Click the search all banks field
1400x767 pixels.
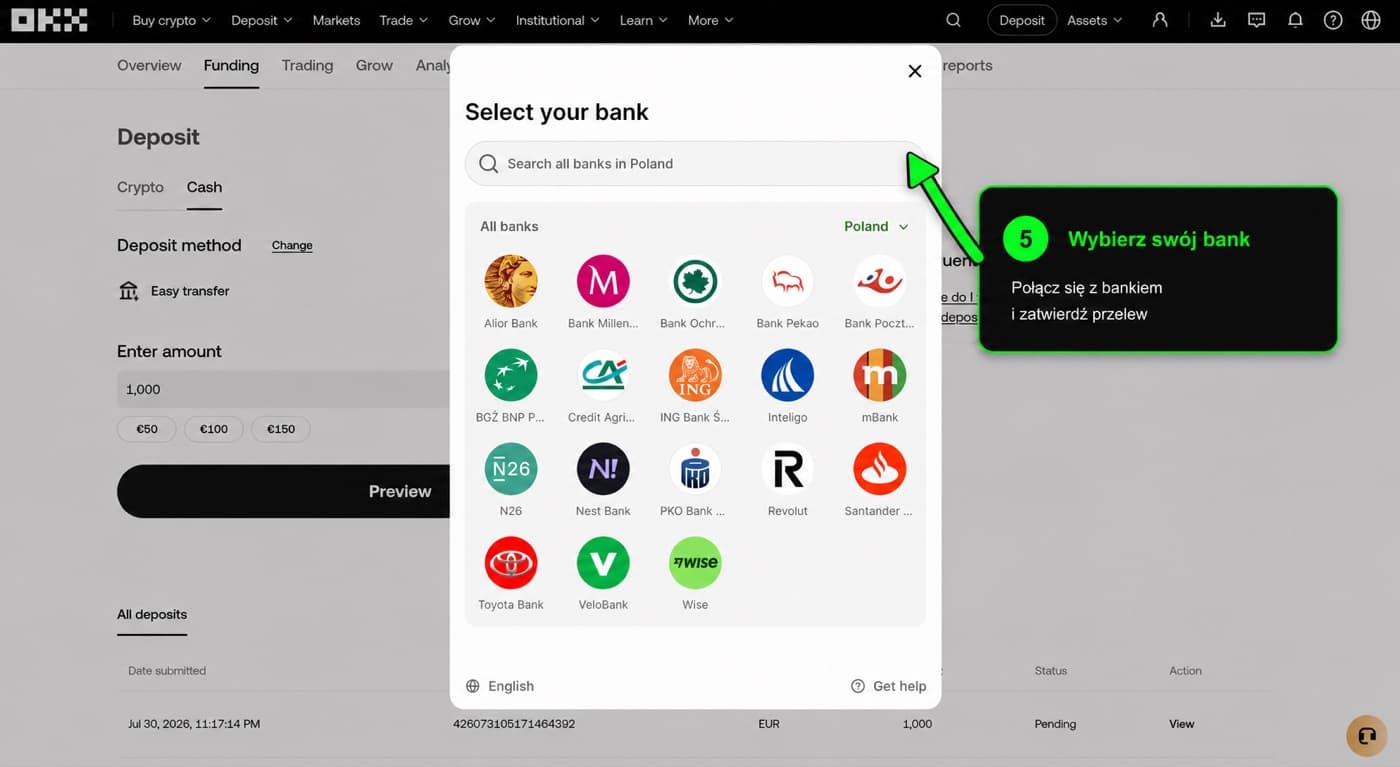[695, 163]
